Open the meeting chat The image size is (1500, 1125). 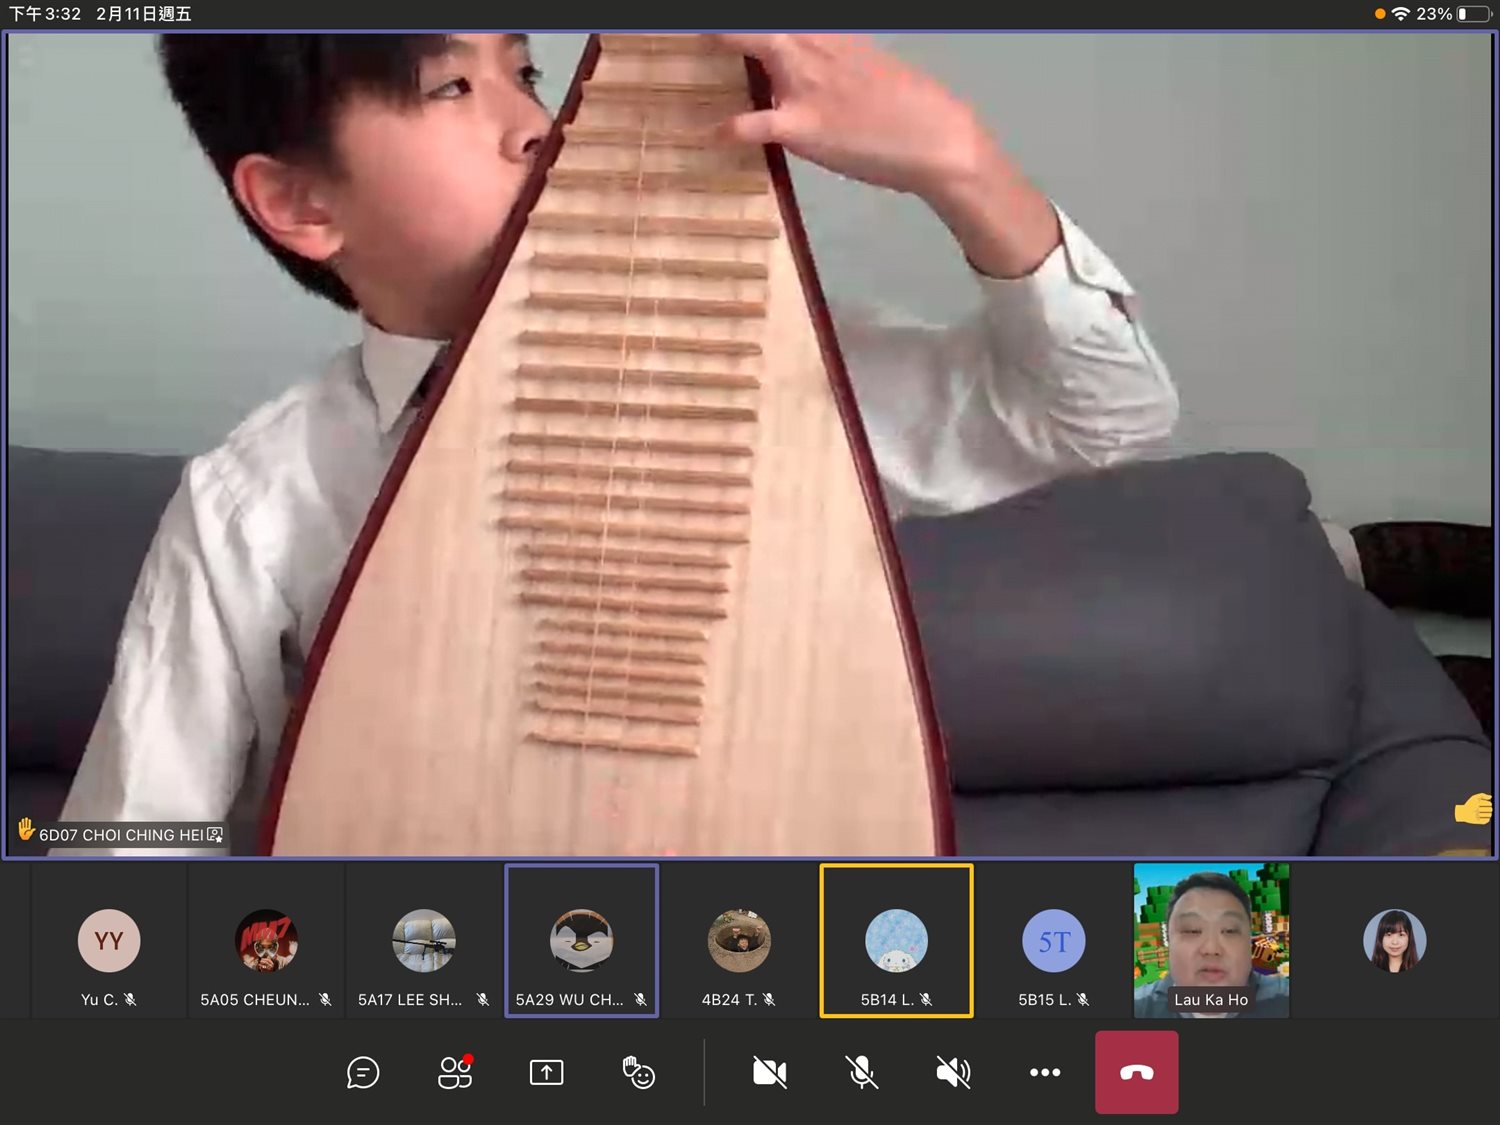coord(362,1073)
